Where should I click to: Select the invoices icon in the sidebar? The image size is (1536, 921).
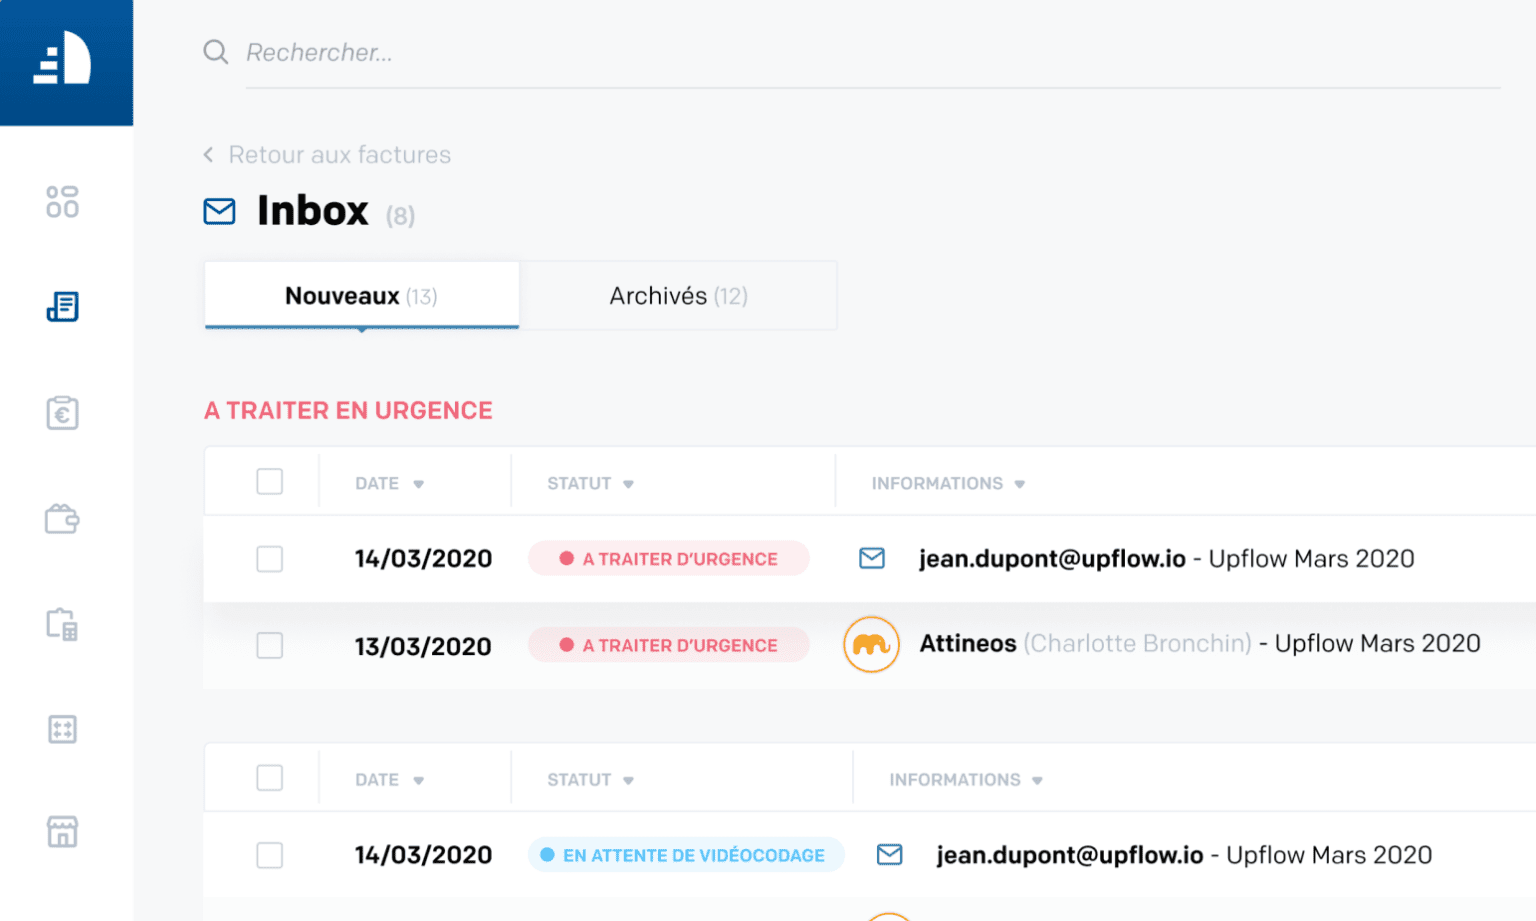63,307
